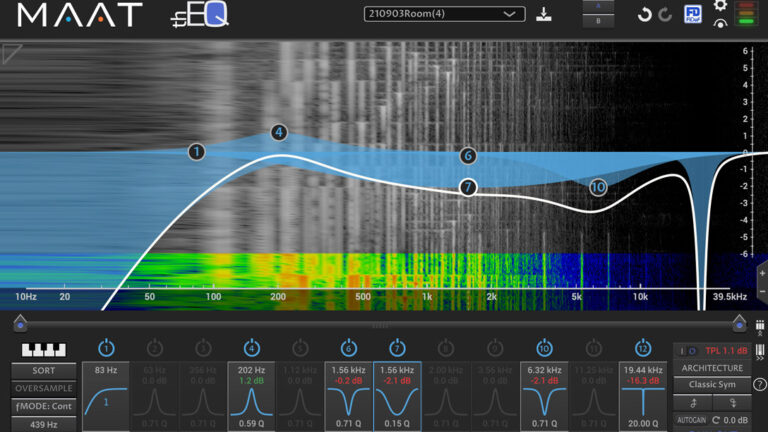Click the blue FD FiDef icon

693,14
